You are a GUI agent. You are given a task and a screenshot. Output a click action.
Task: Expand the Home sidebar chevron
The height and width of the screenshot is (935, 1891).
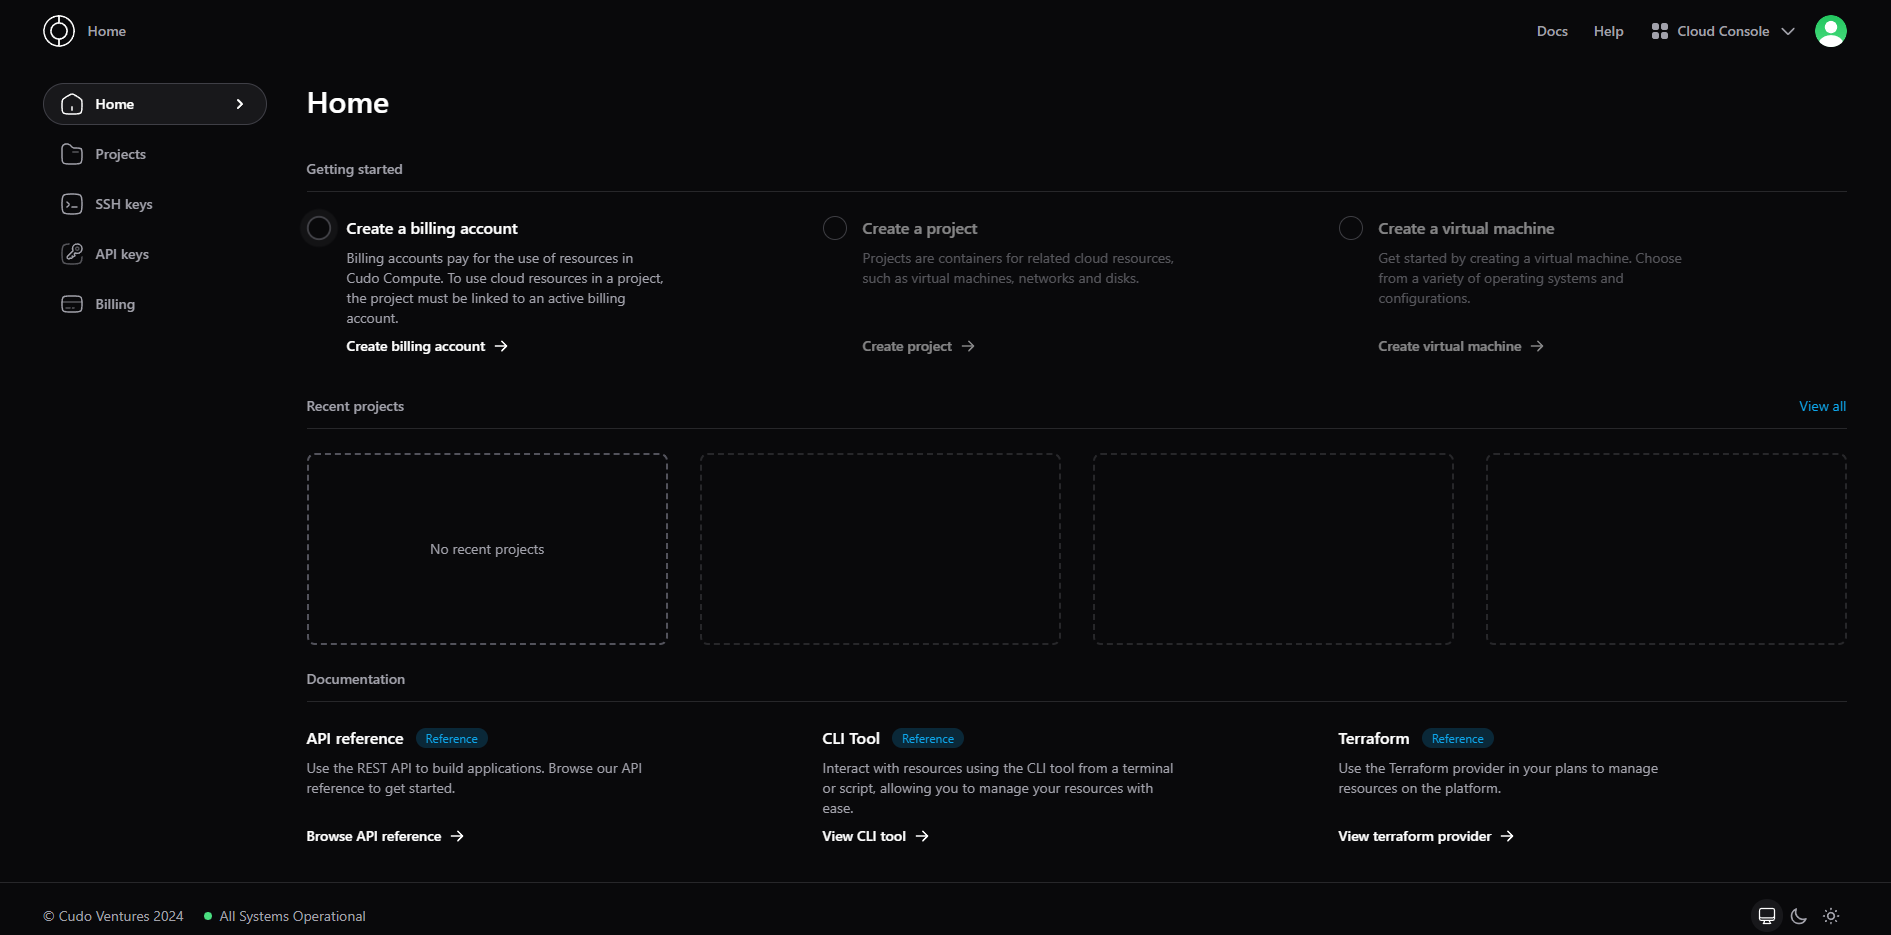240,104
